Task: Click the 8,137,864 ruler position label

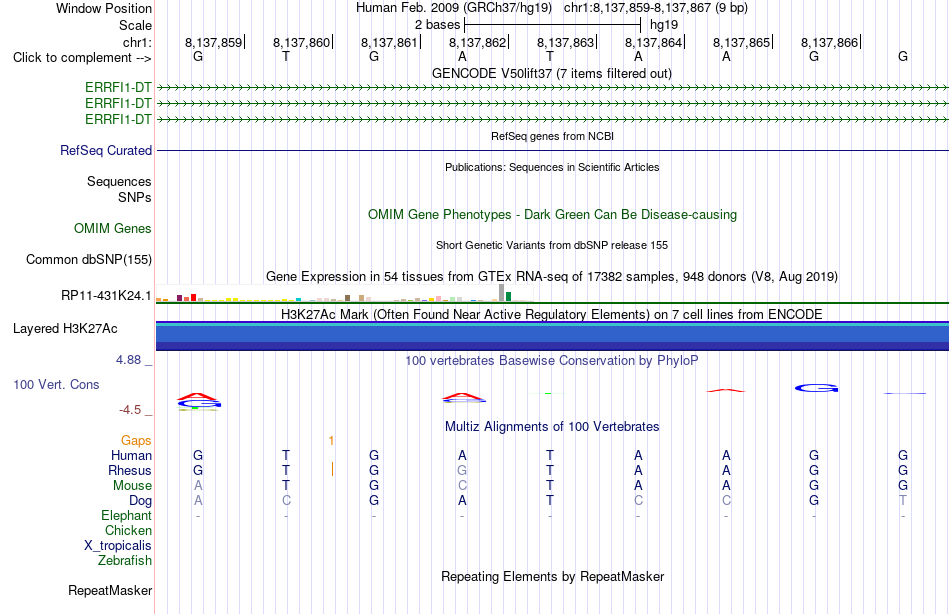Action: coord(653,42)
